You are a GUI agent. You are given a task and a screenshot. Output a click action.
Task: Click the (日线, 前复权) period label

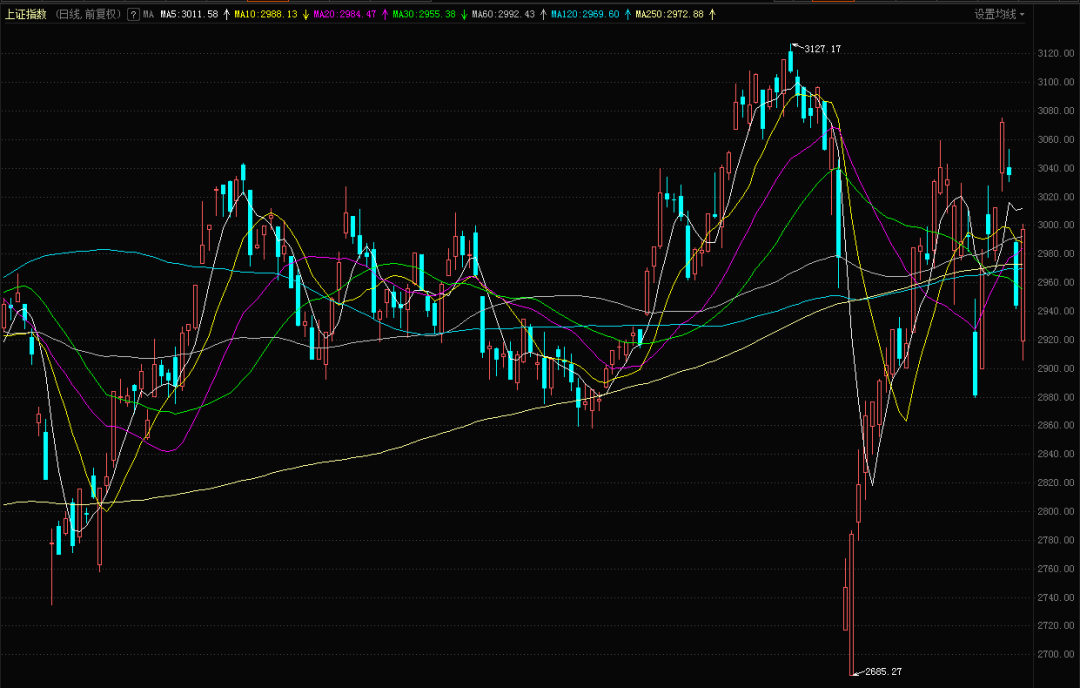tap(87, 14)
